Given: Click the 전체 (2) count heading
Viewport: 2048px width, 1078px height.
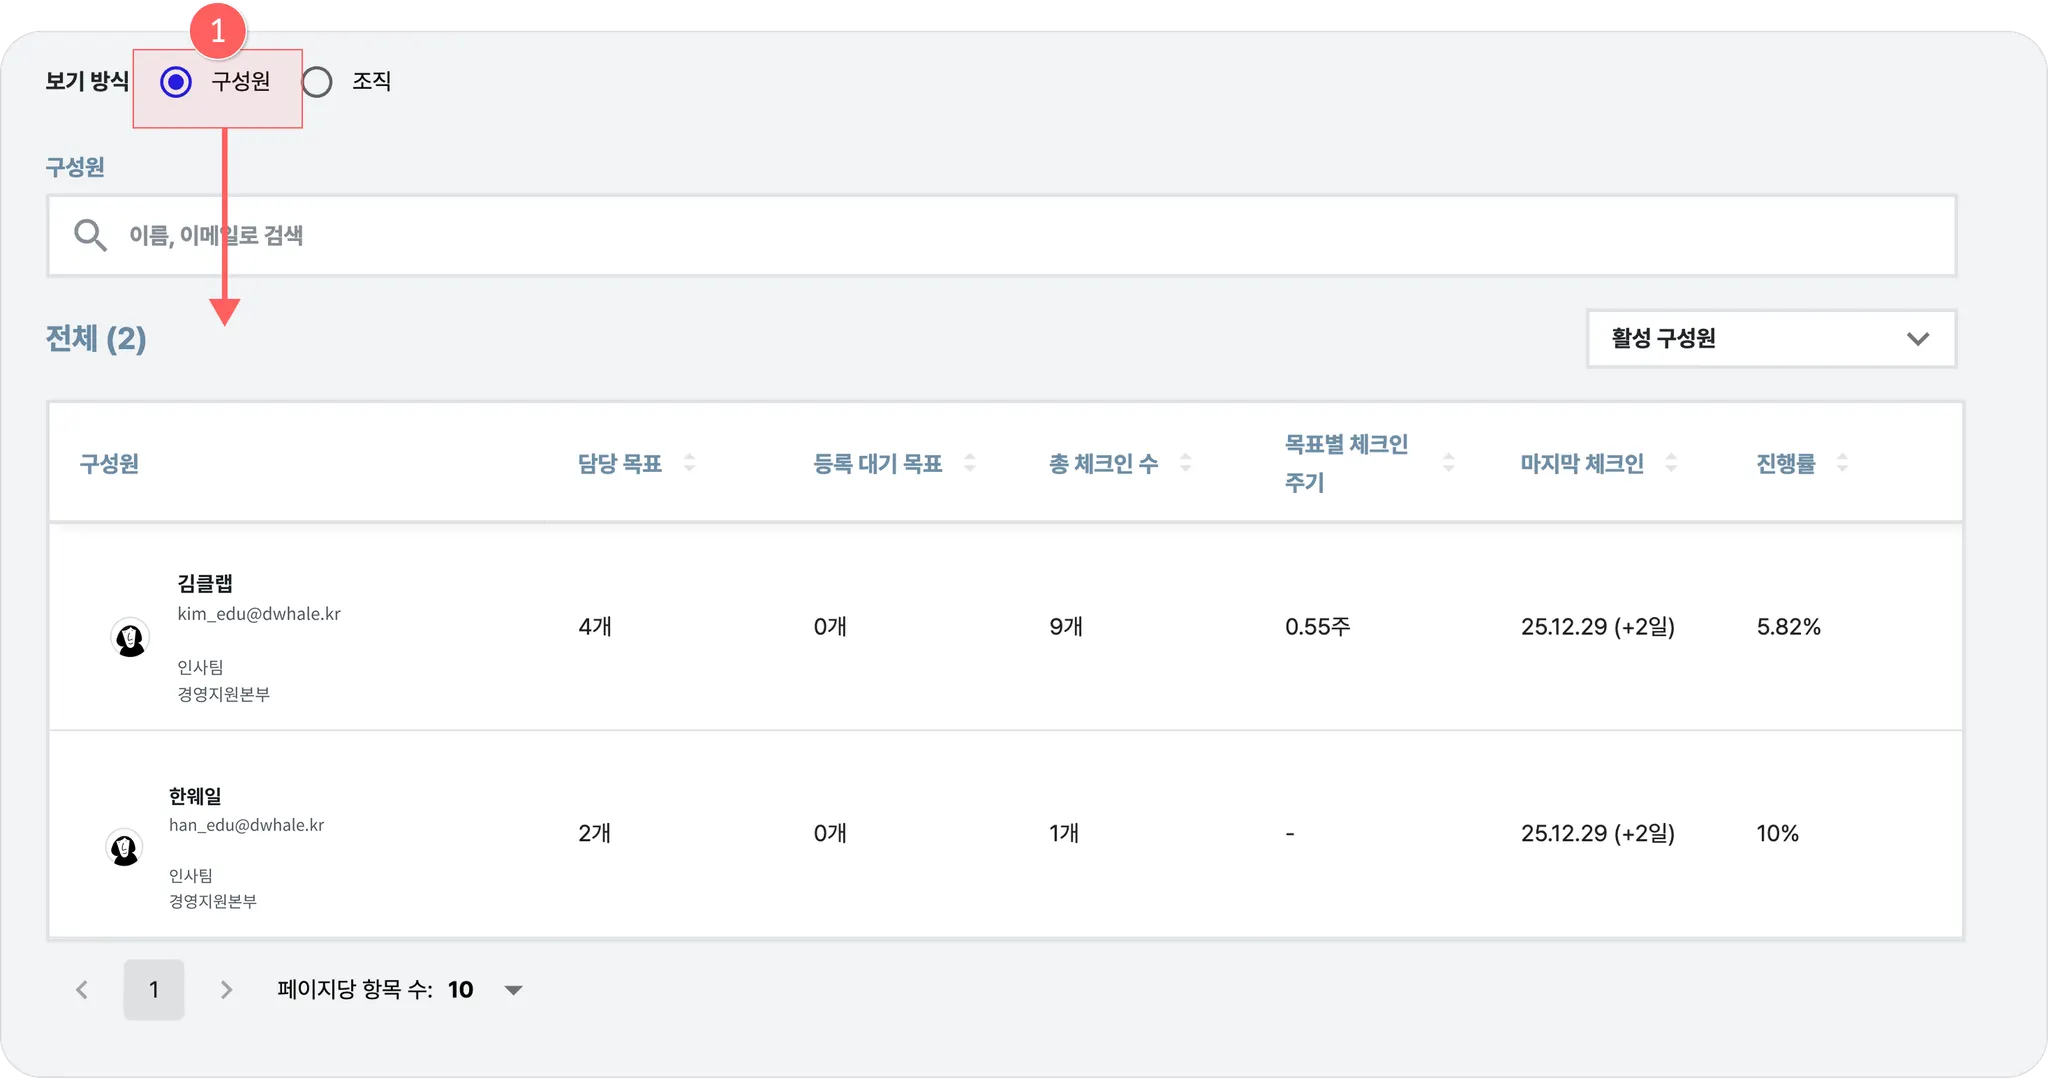Looking at the screenshot, I should [96, 339].
